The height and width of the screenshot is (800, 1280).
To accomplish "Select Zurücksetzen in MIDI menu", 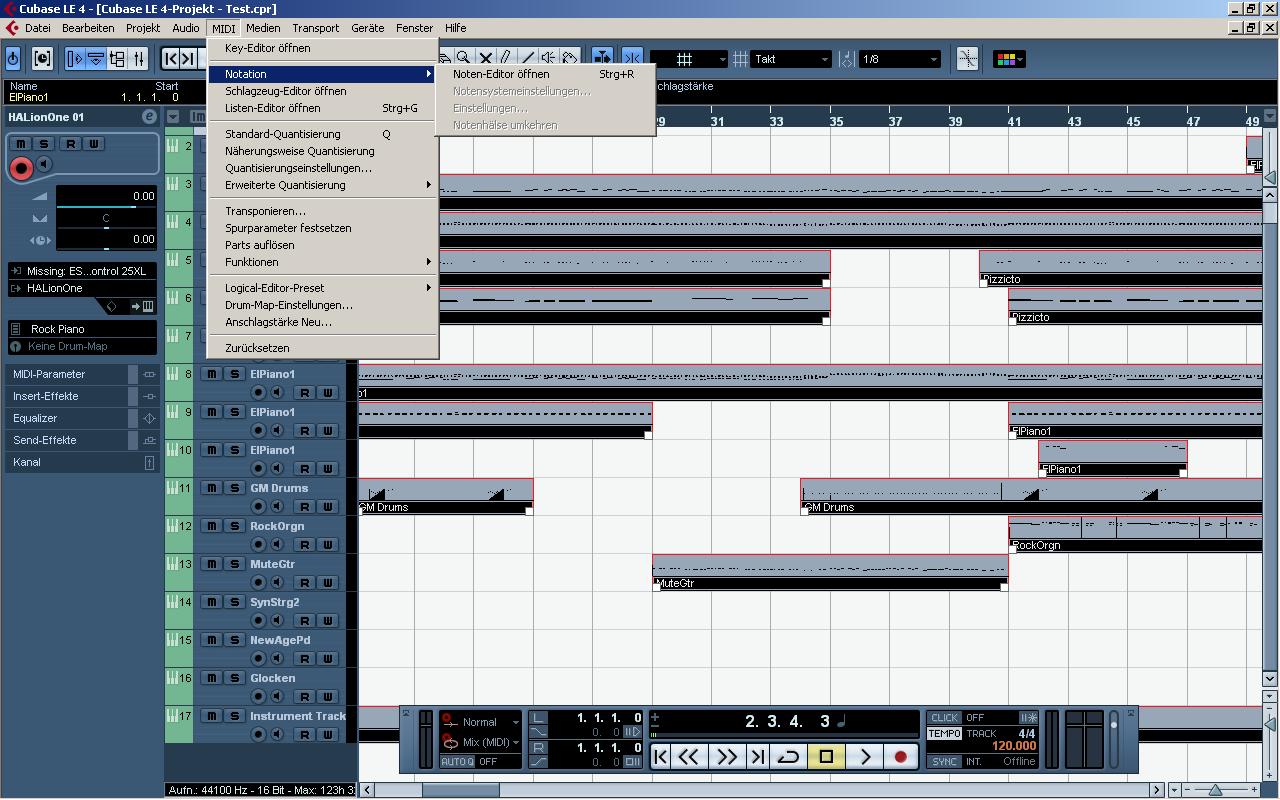I will coord(323,348).
